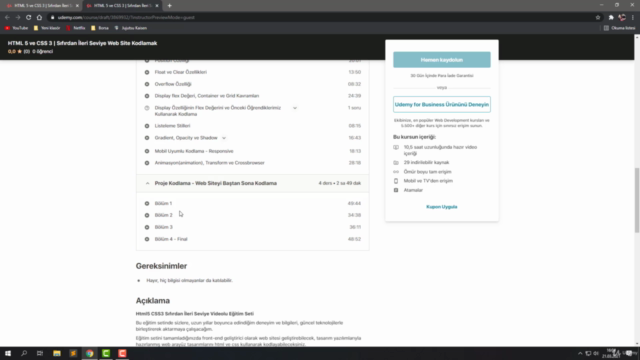Image resolution: width=640 pixels, height=360 pixels.
Task: Select the second HTML 5 ve CSS 3 tab
Action: pyautogui.click(x=122, y=6)
